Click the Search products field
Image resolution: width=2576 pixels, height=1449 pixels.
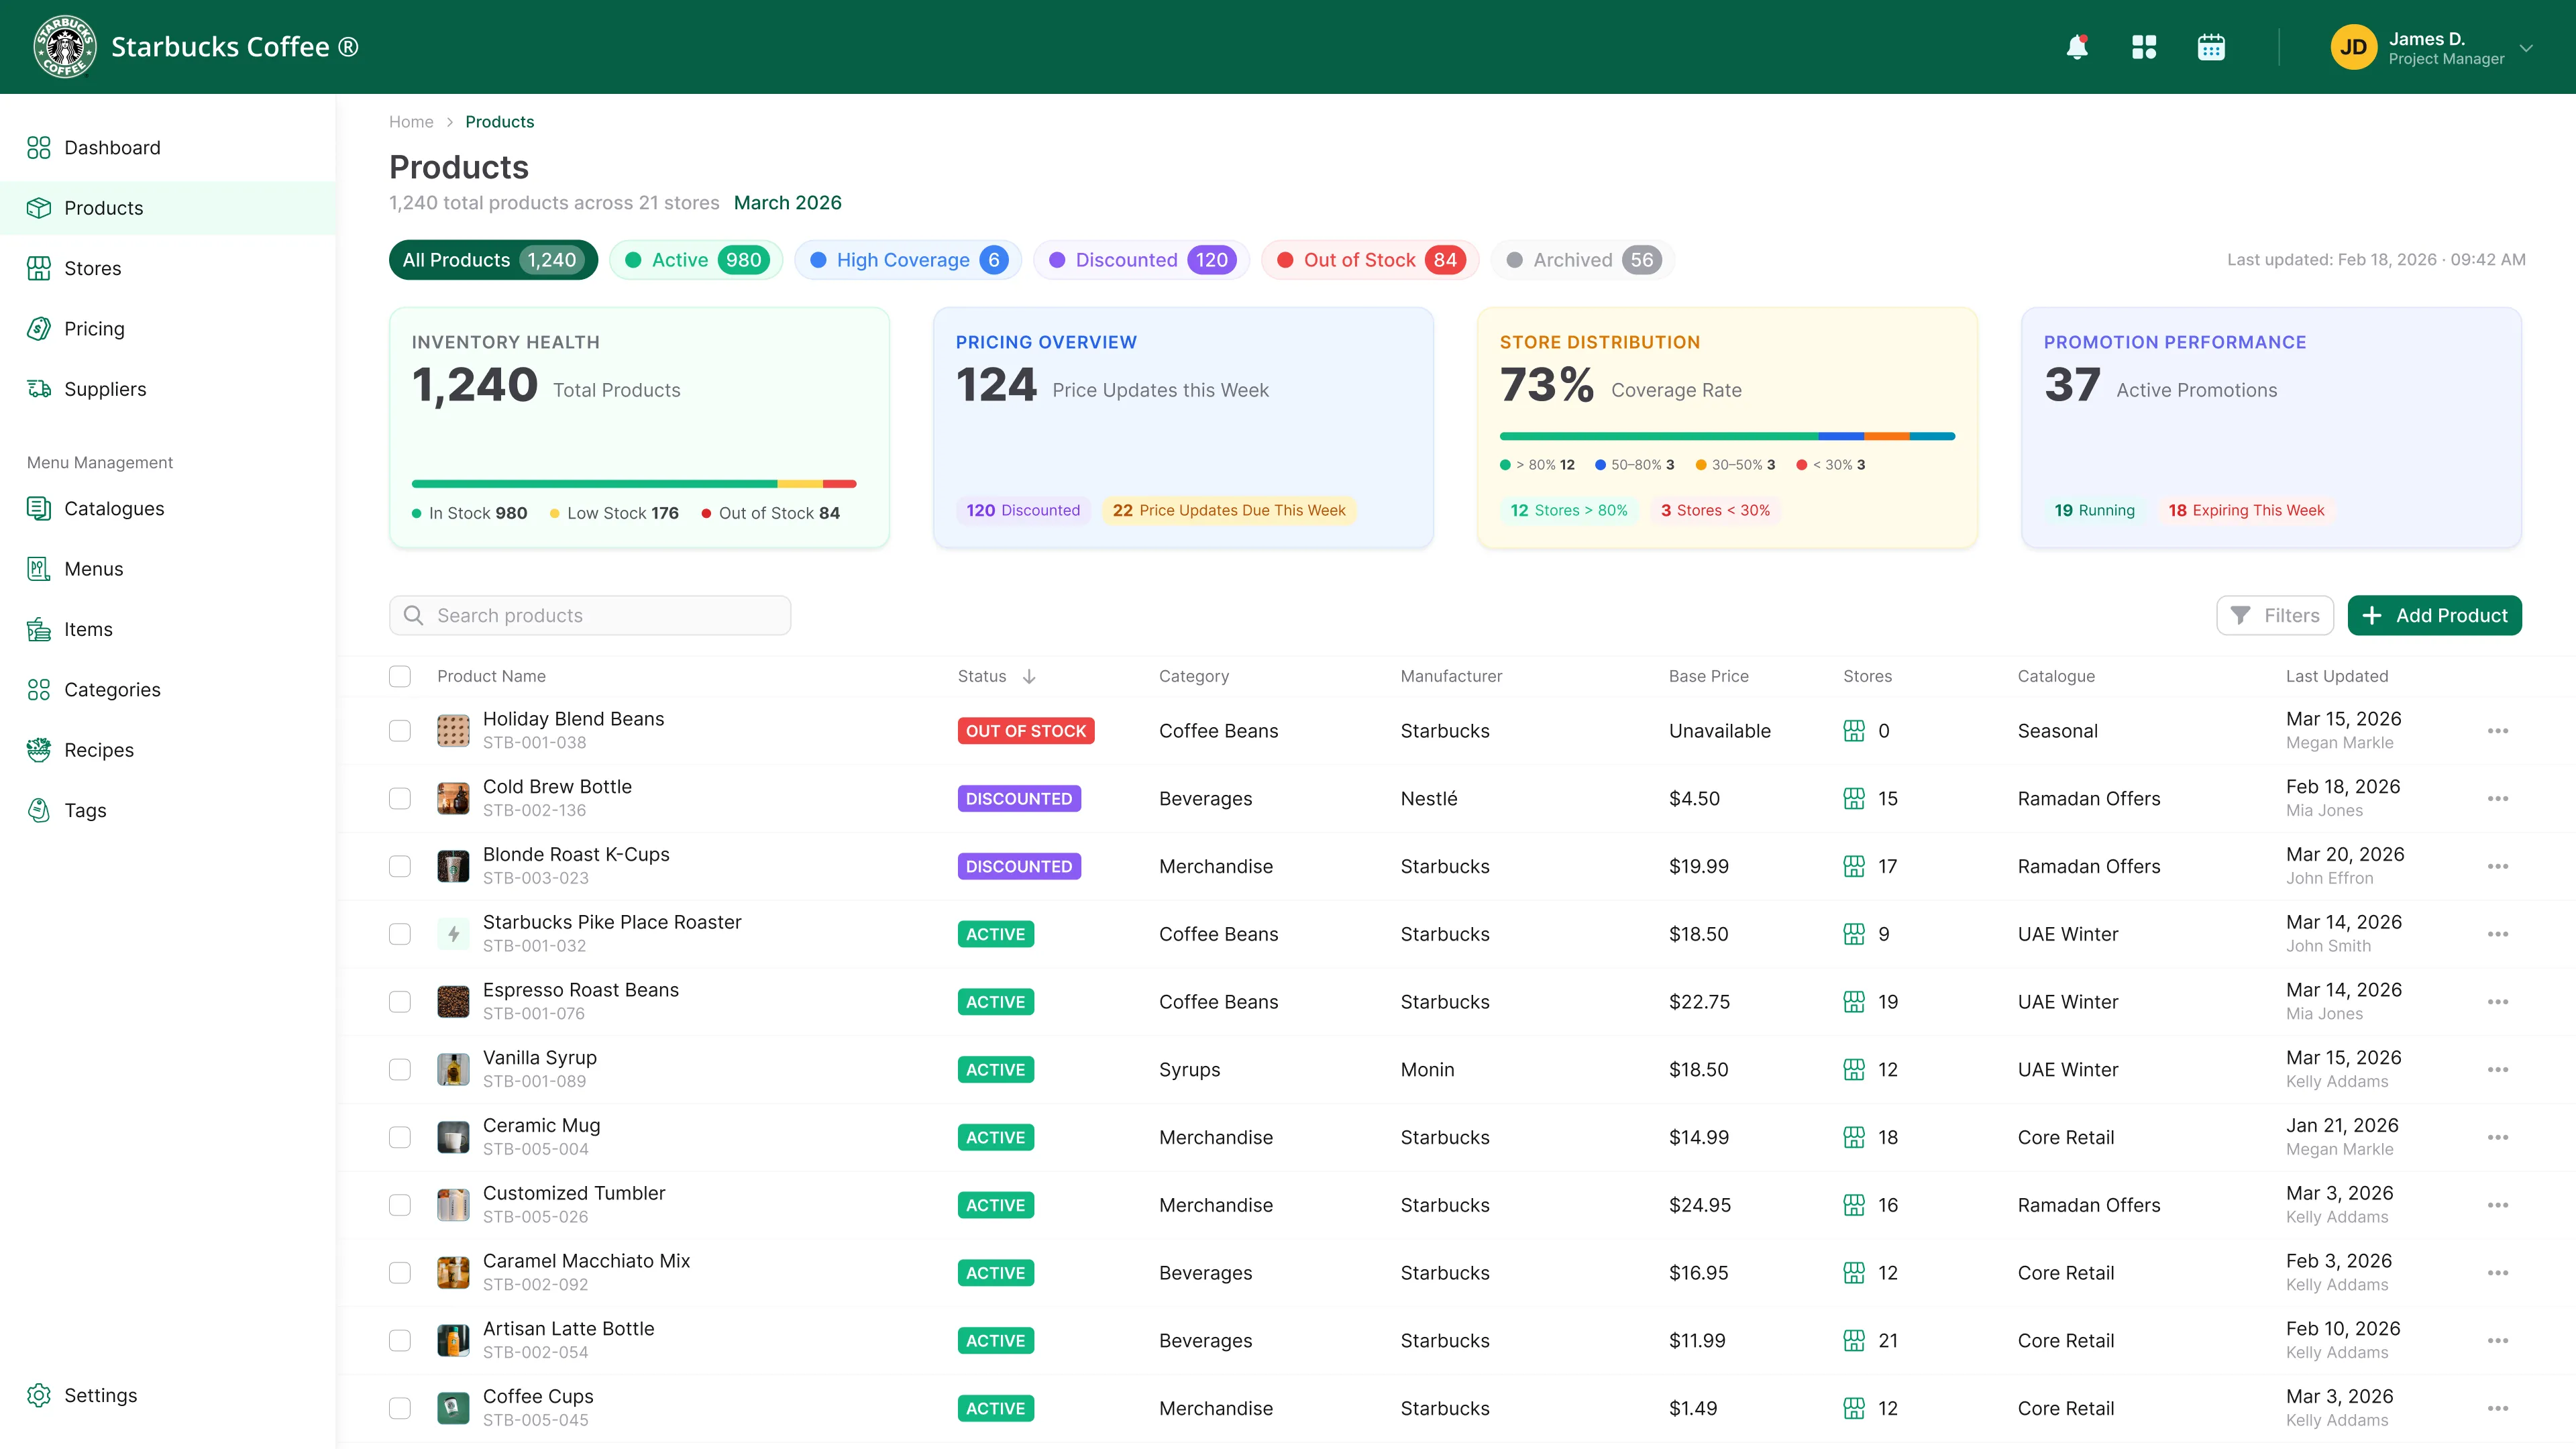590,616
